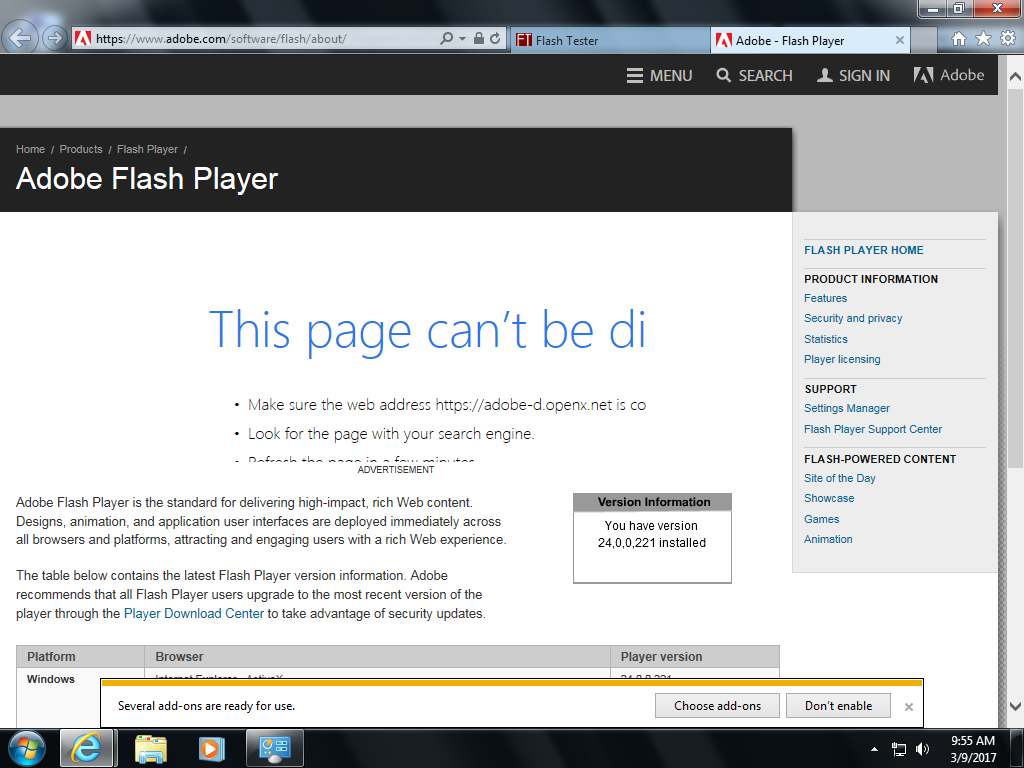Click the Adobe logo in header
Image resolution: width=1024 pixels, height=768 pixels.
(948, 75)
